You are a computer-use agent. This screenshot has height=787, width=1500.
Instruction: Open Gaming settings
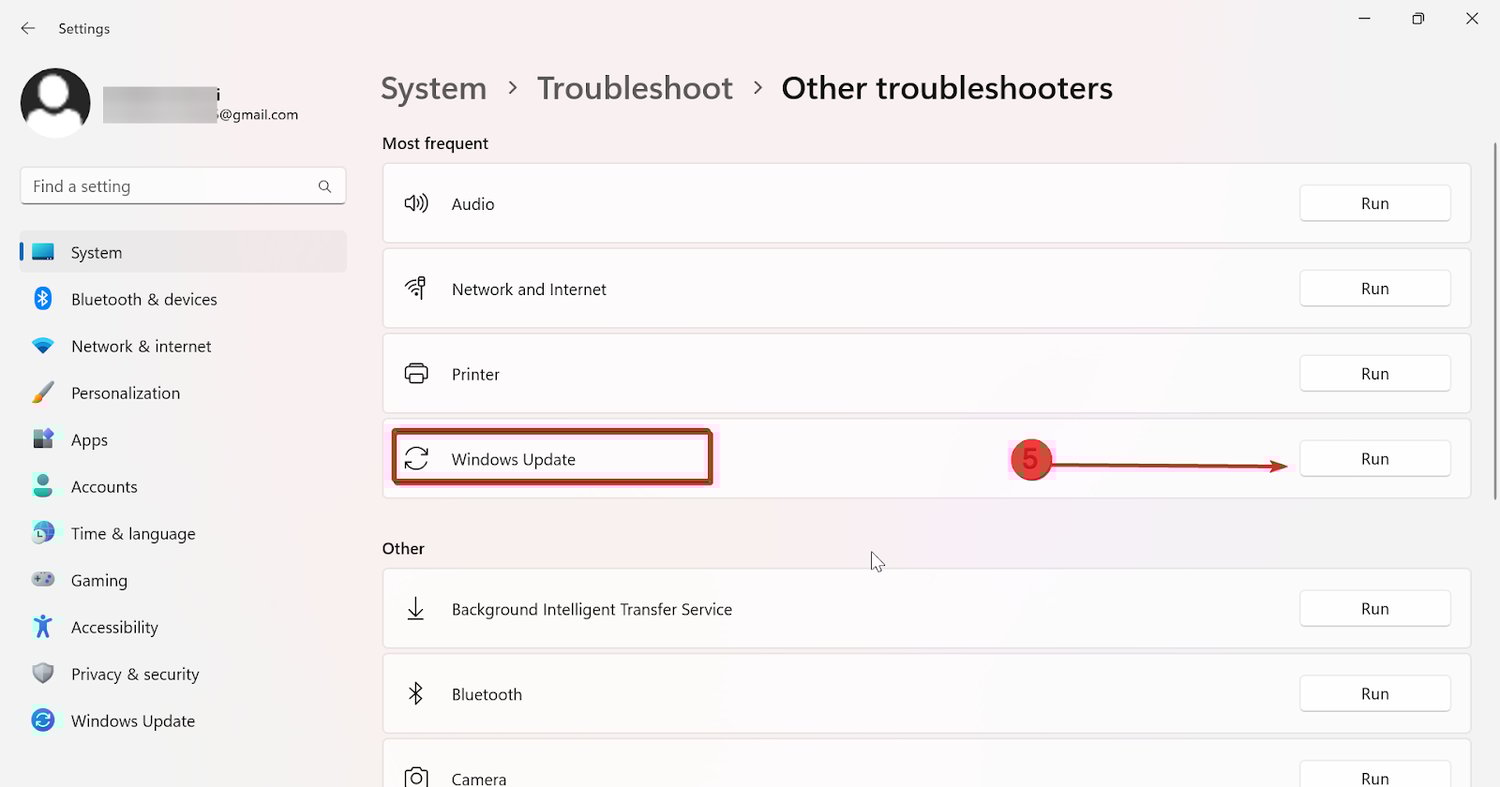(x=183, y=580)
